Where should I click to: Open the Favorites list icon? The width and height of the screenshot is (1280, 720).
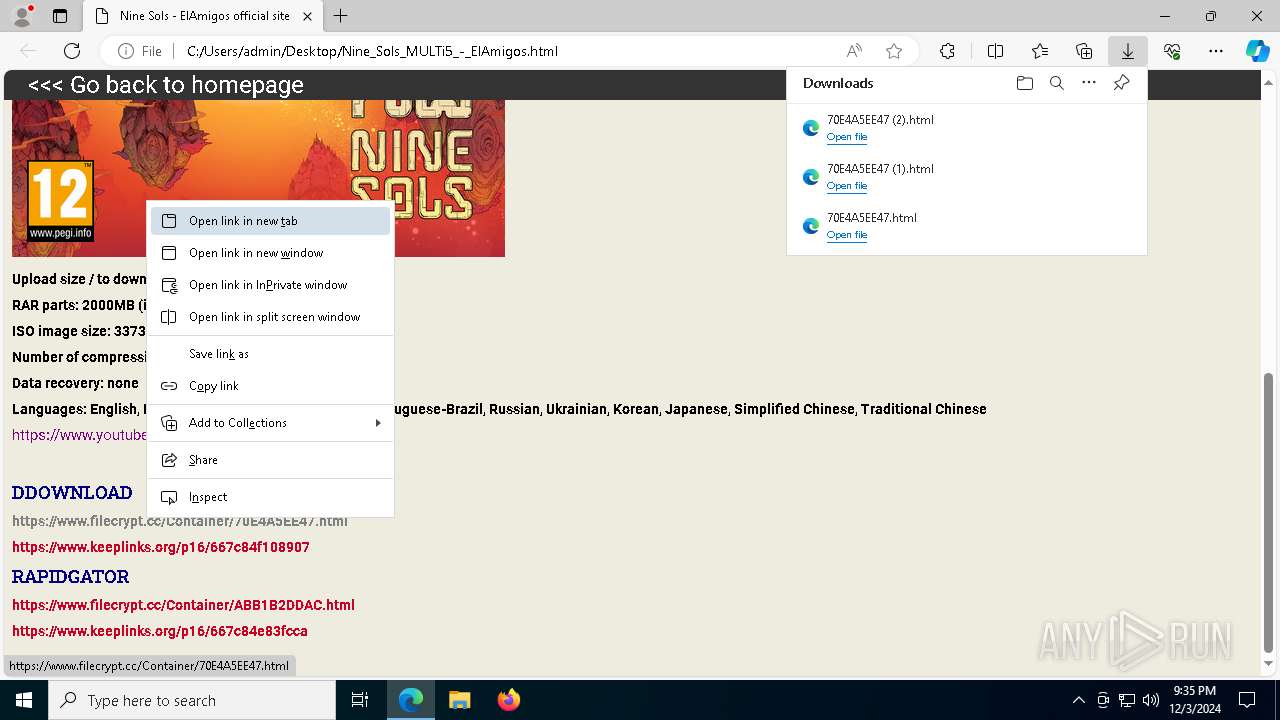1040,51
